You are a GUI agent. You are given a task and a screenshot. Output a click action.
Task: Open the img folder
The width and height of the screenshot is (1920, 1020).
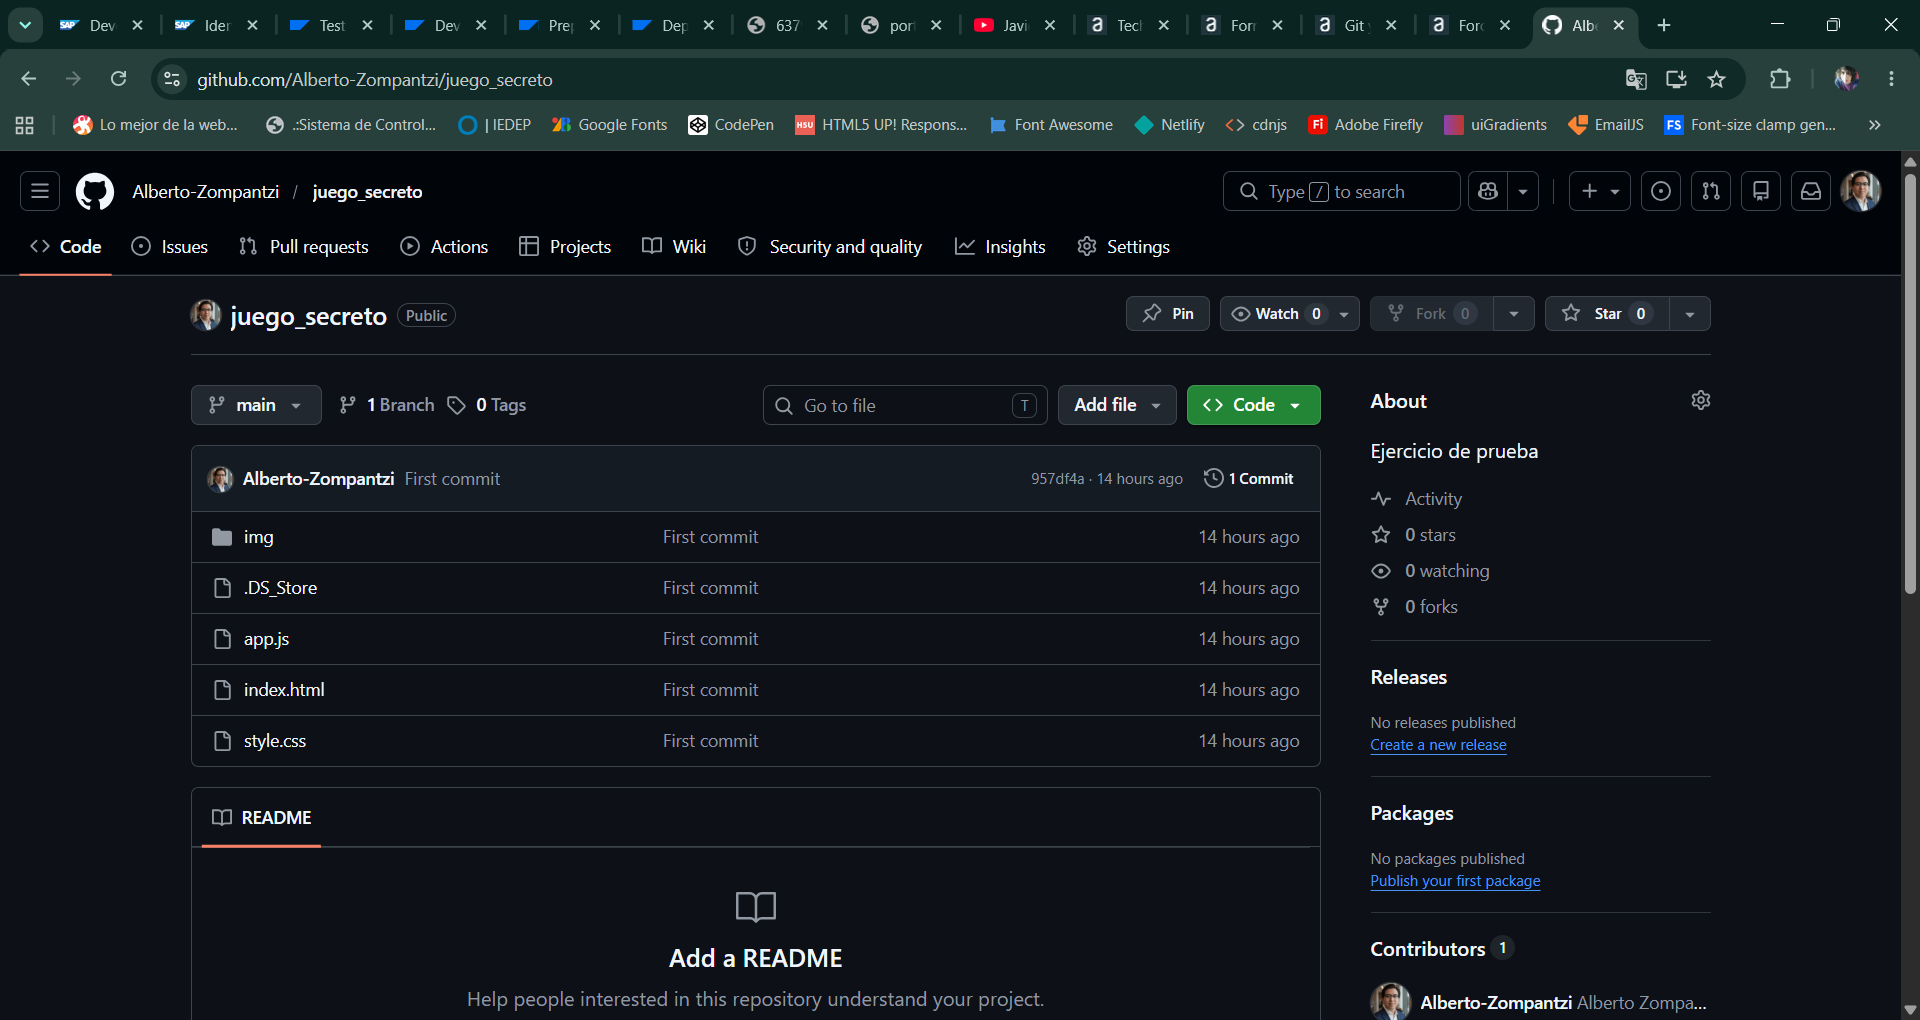coord(258,537)
